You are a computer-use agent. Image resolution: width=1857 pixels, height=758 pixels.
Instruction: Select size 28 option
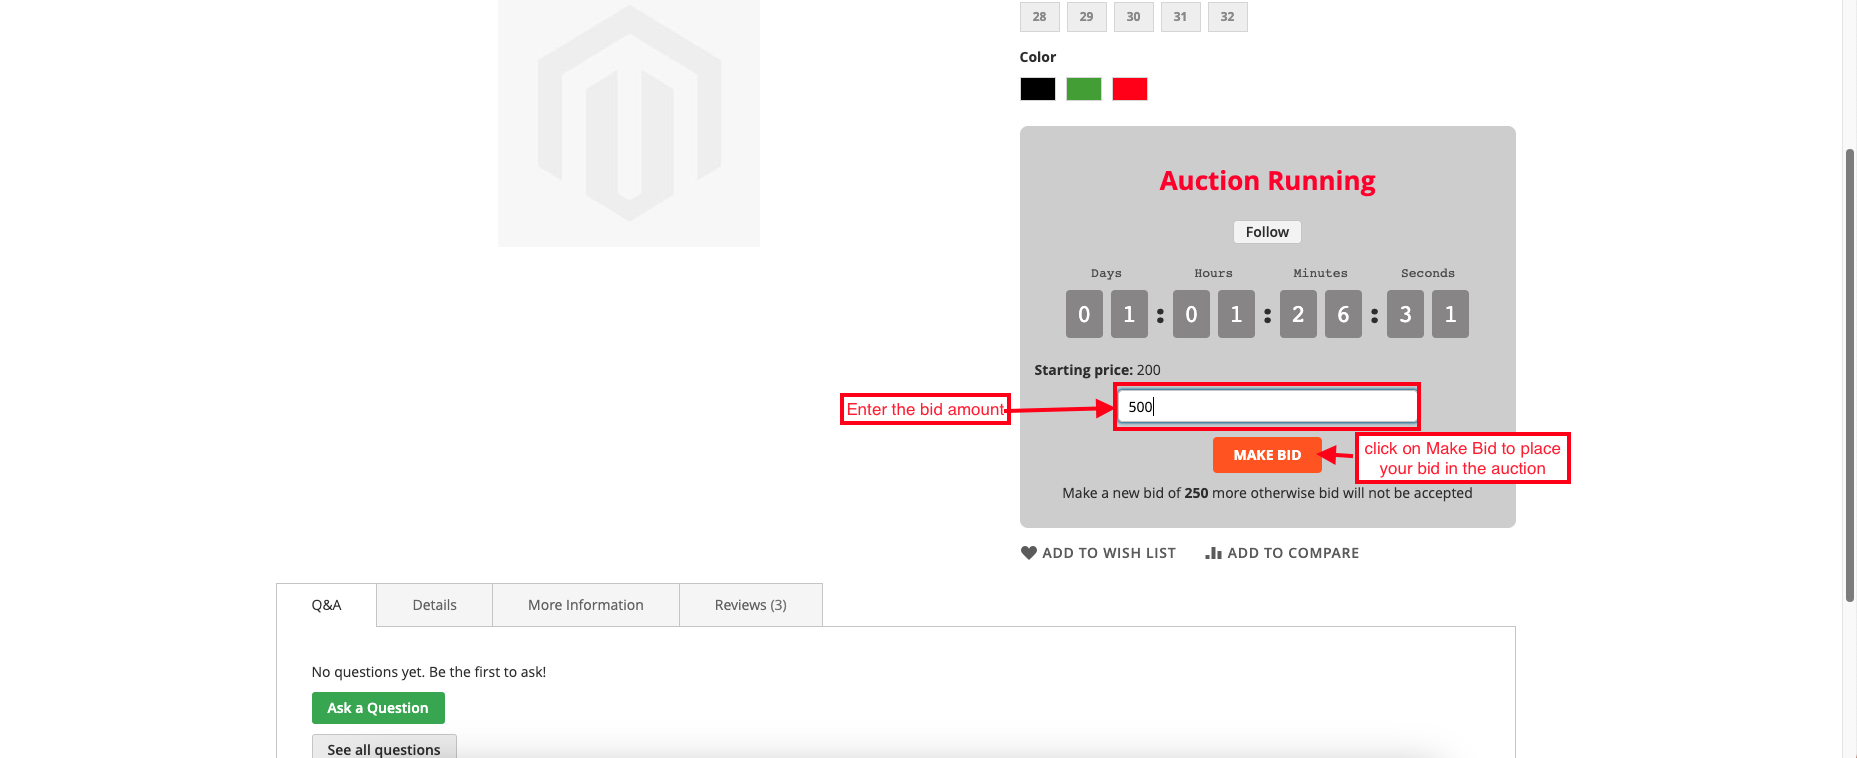pos(1039,17)
